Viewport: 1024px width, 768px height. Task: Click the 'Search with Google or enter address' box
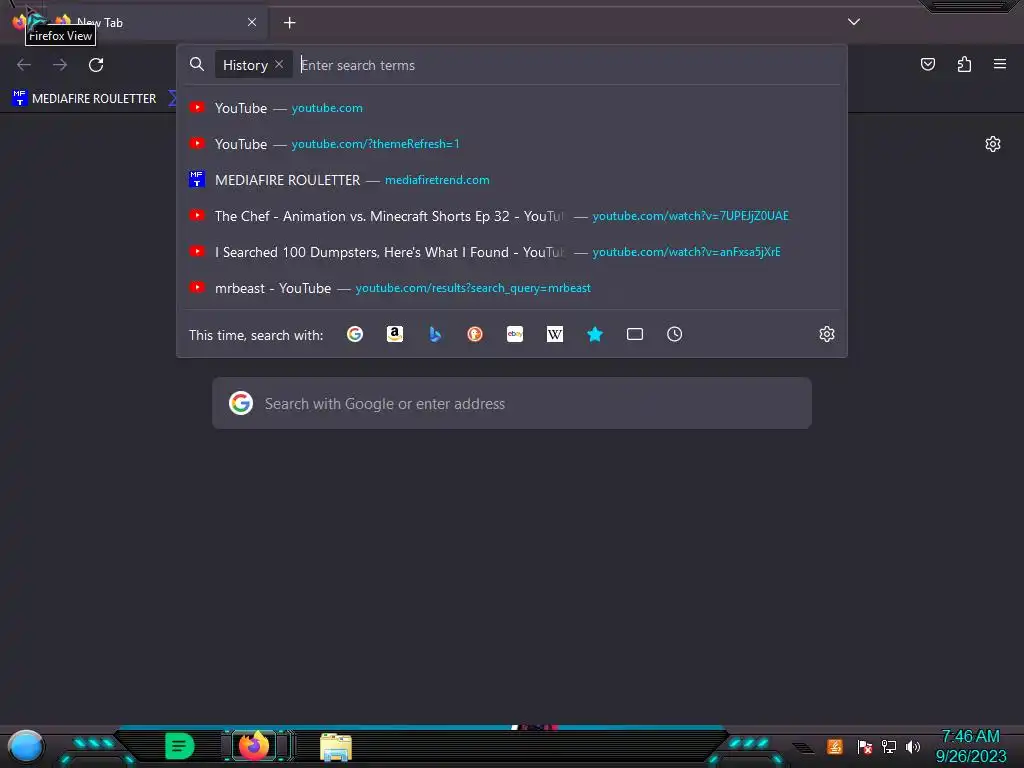tap(511, 403)
